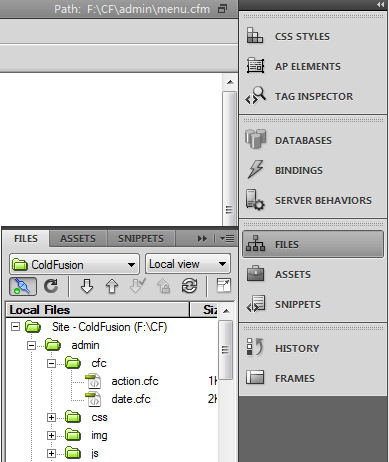Select the Files button in the collapsed dock
The image size is (389, 462).
(x=313, y=244)
